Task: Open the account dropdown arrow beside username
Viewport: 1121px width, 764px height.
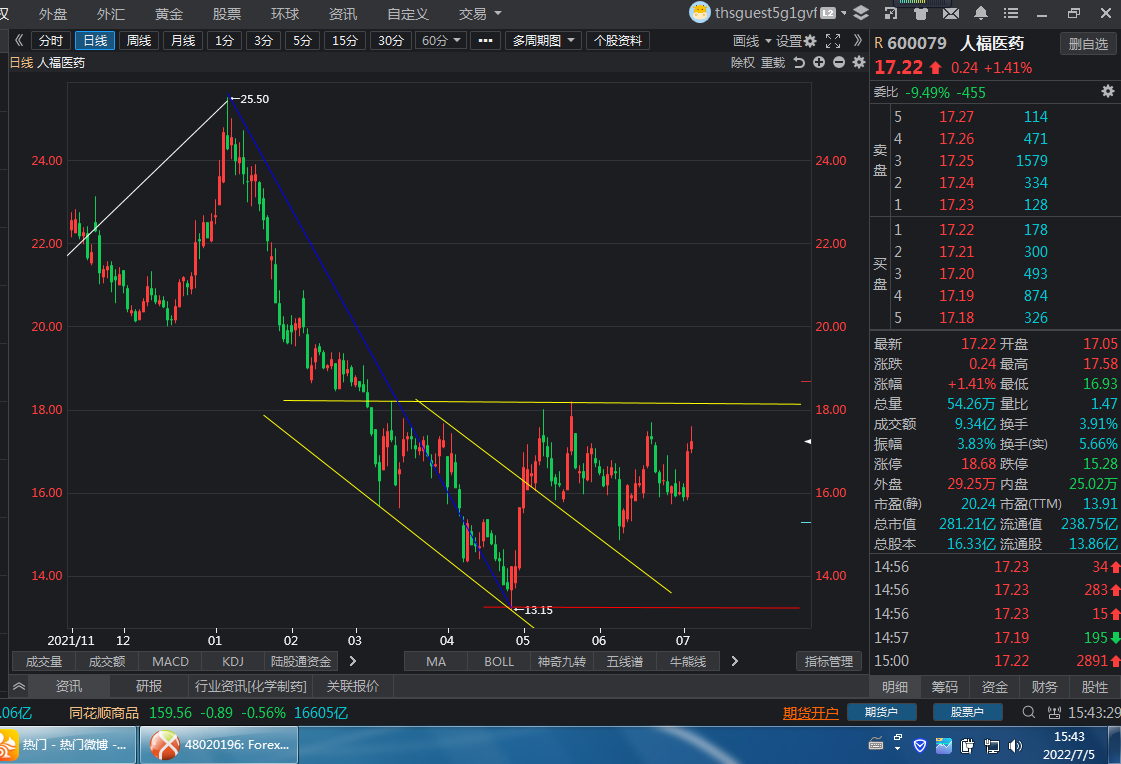Action: 844,13
